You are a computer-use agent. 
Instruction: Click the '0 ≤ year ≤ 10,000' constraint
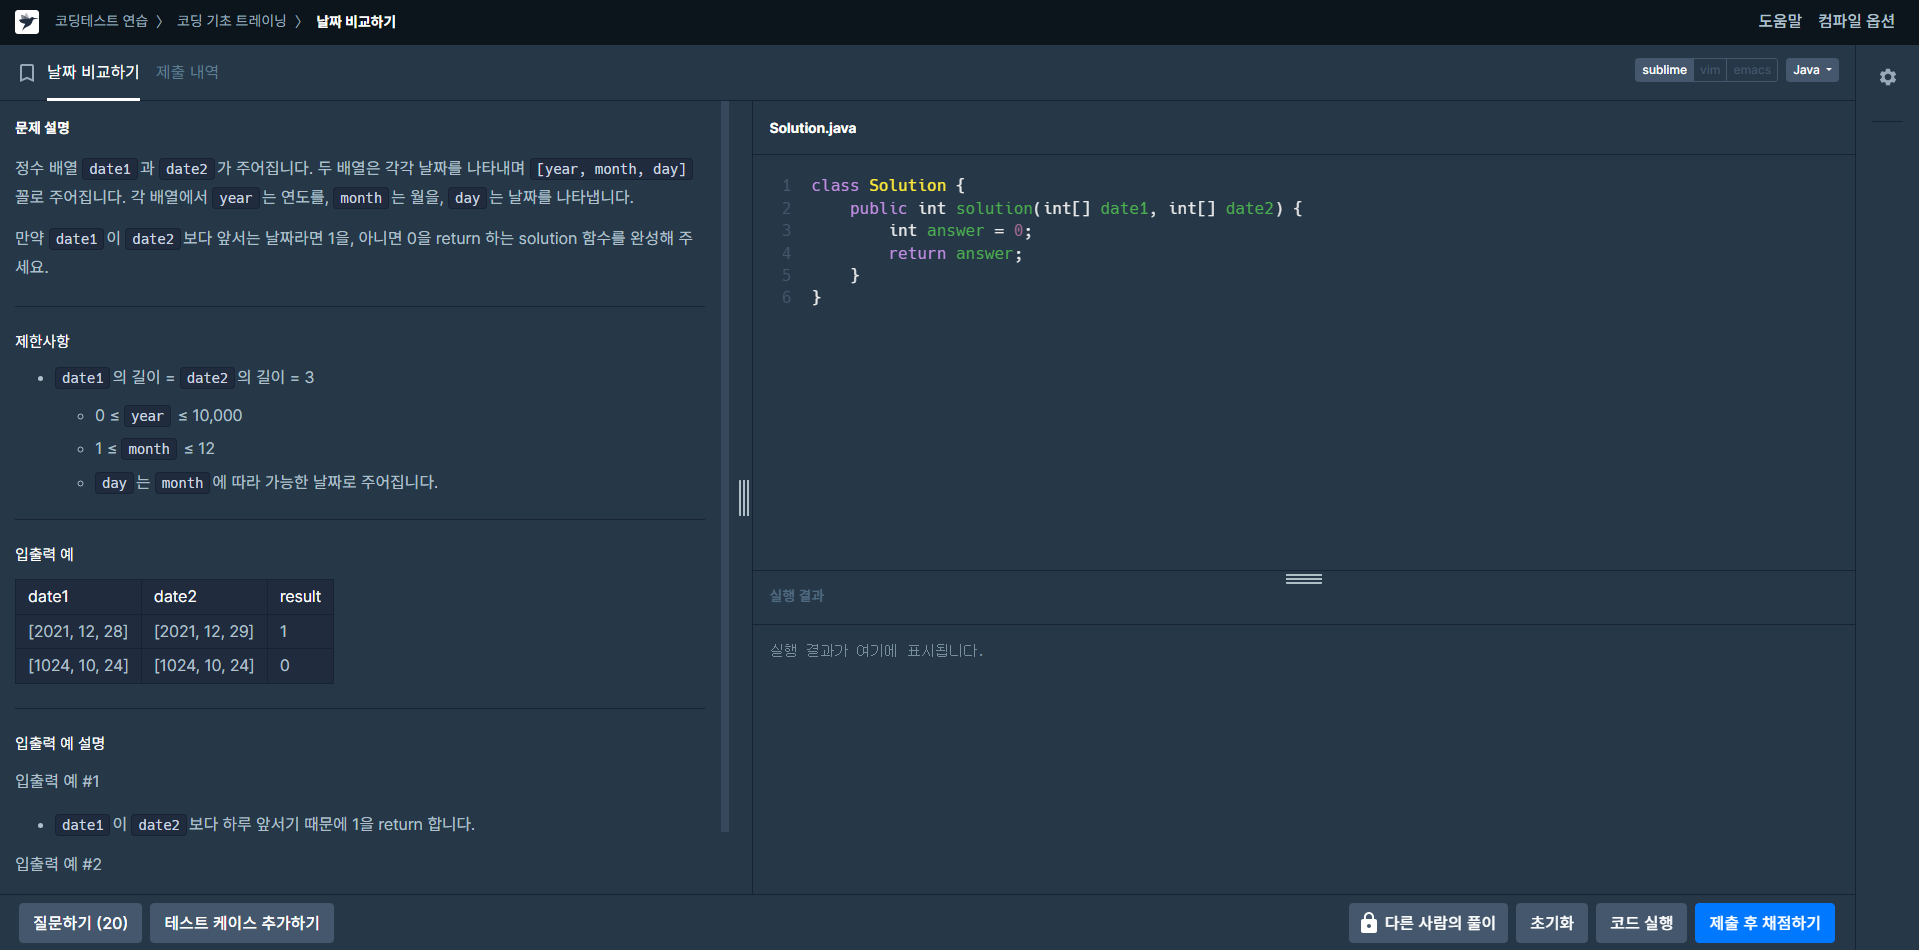pos(168,416)
